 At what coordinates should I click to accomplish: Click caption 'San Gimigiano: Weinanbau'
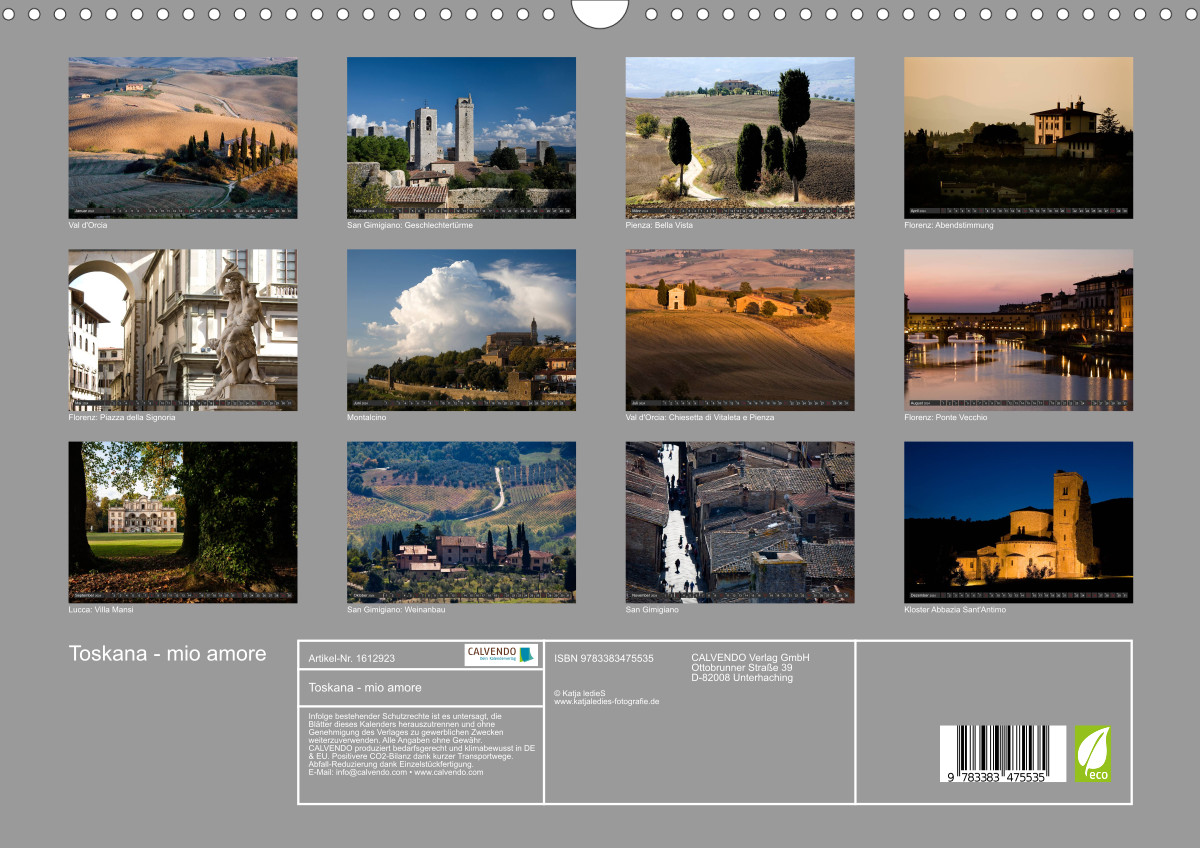pos(396,609)
